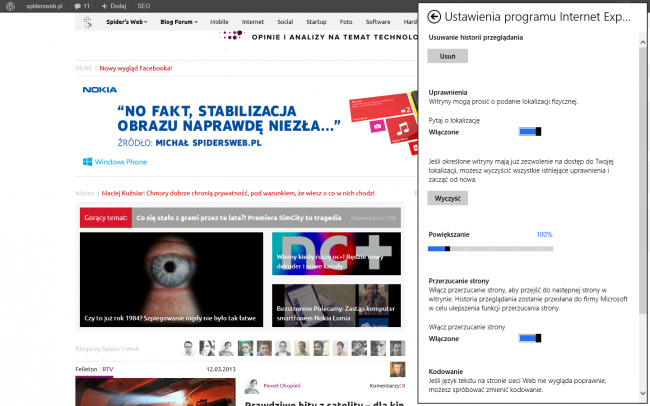Open comments bubble showing 11

(x=82, y=6)
